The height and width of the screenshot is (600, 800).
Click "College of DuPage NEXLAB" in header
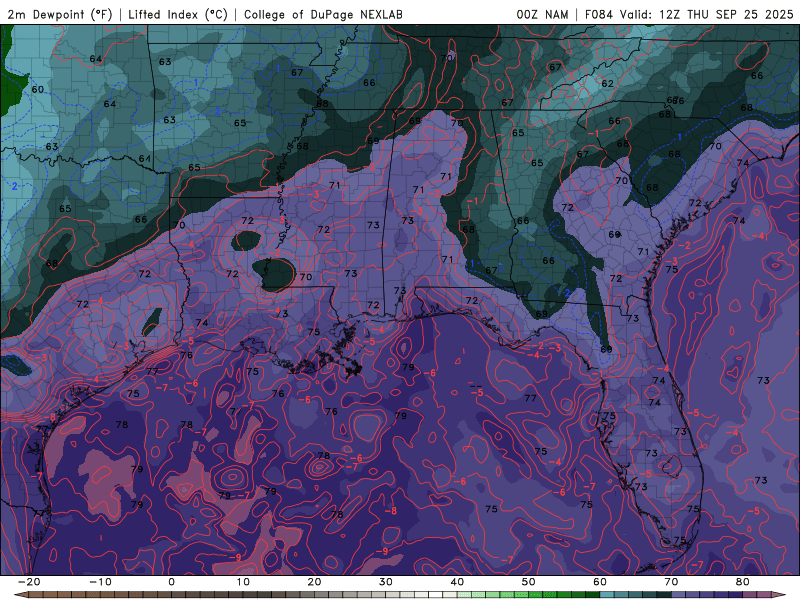[x=323, y=14]
